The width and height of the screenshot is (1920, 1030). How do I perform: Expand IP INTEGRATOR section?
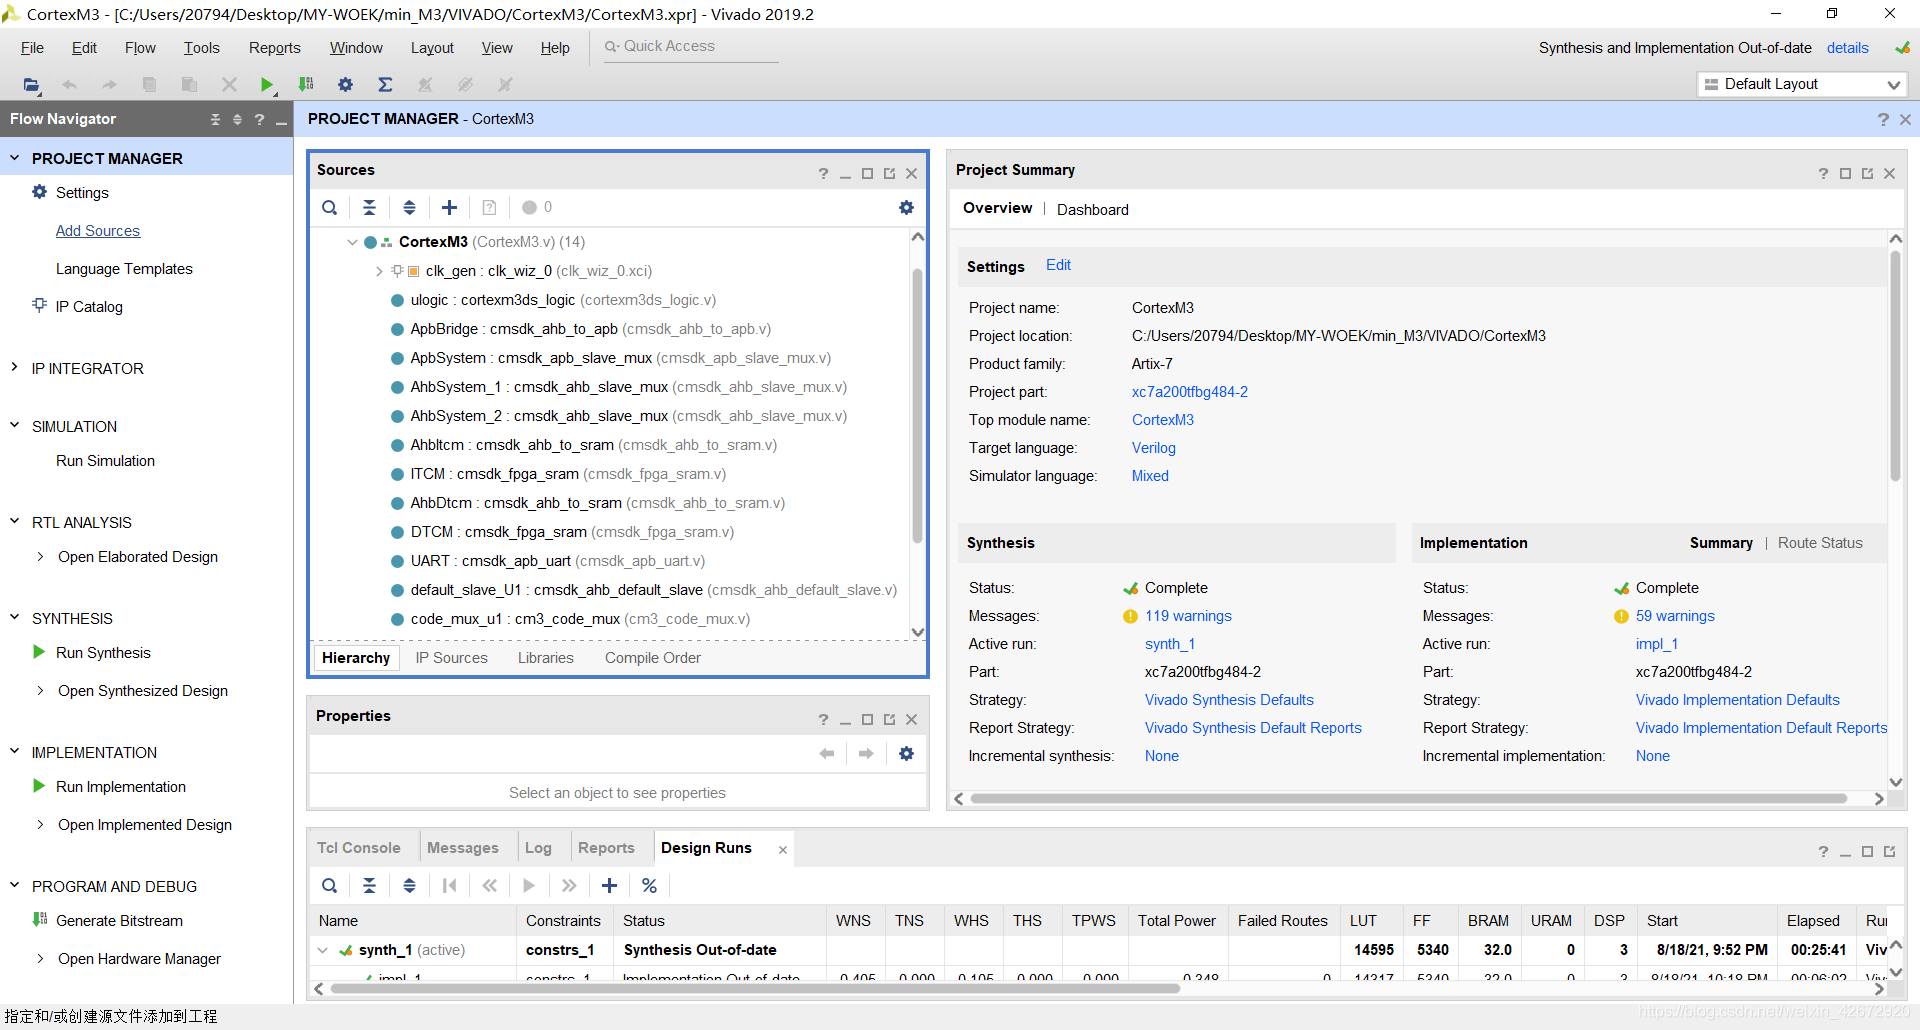[14, 368]
